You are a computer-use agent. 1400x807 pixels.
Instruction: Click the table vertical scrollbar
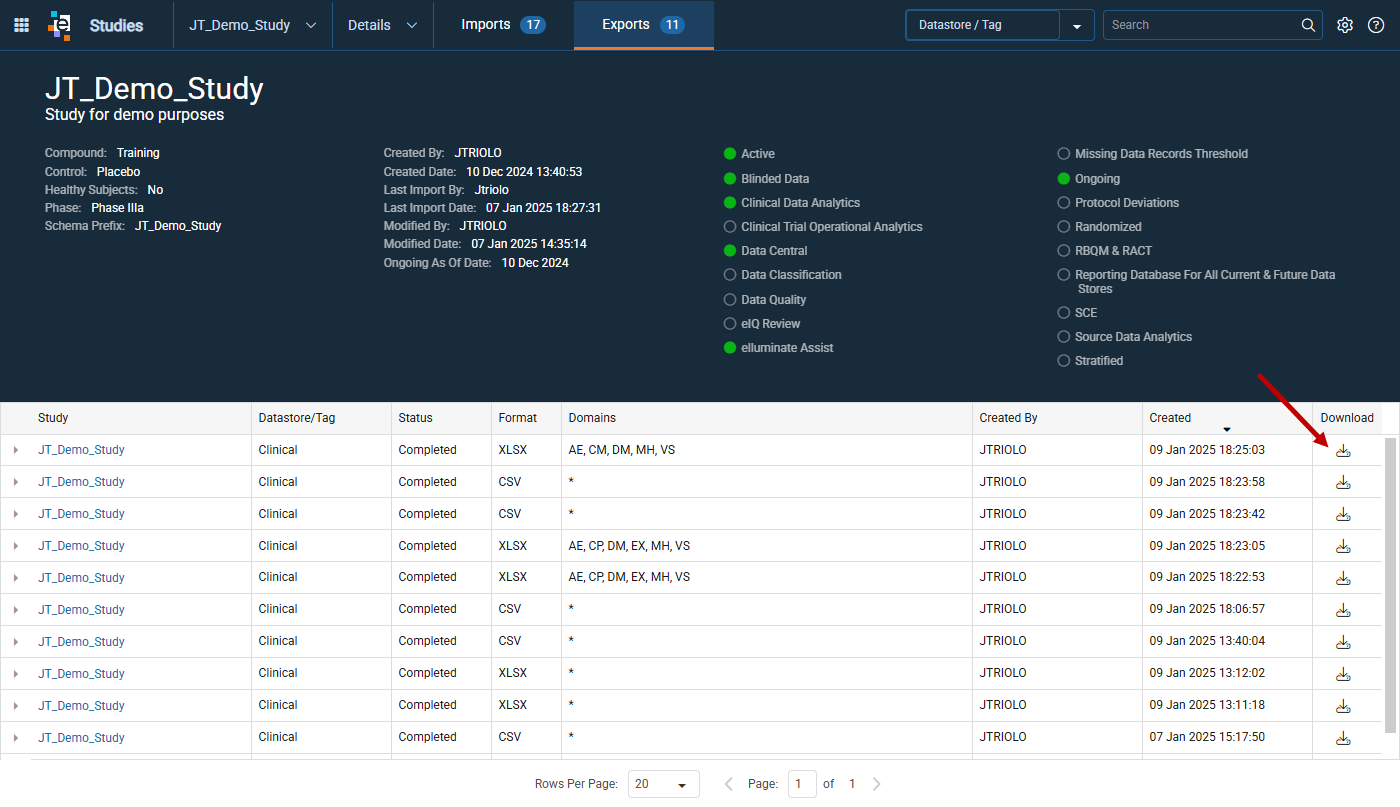click(1390, 585)
